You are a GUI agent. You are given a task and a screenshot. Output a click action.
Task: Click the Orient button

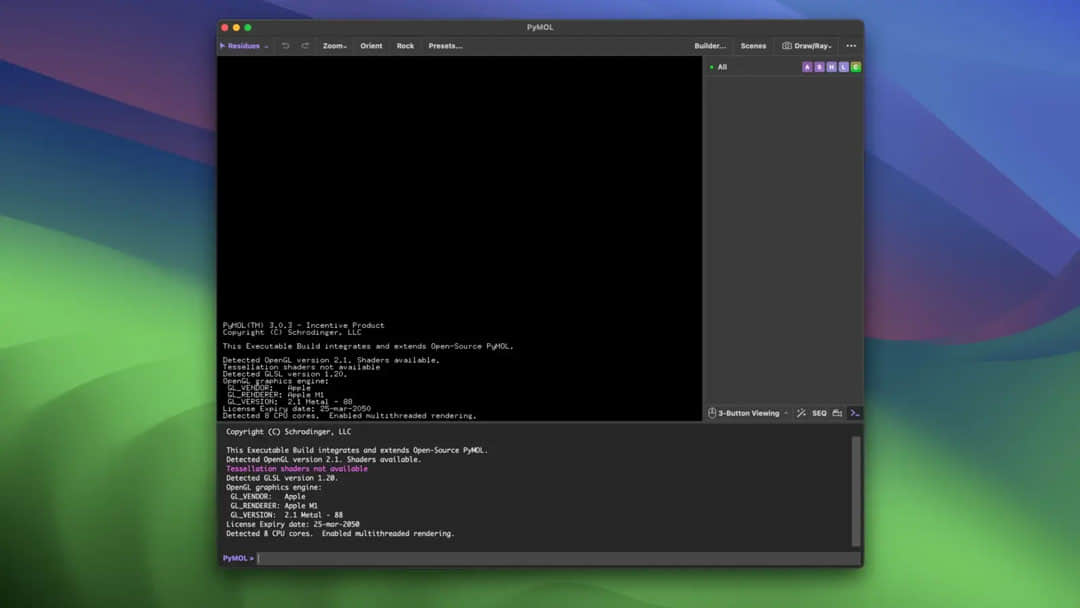[371, 46]
